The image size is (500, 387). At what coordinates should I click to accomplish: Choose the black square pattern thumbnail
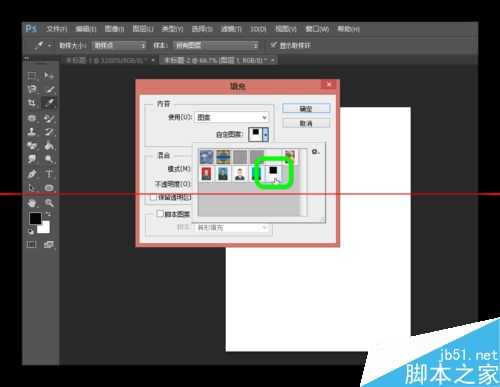pos(273,173)
